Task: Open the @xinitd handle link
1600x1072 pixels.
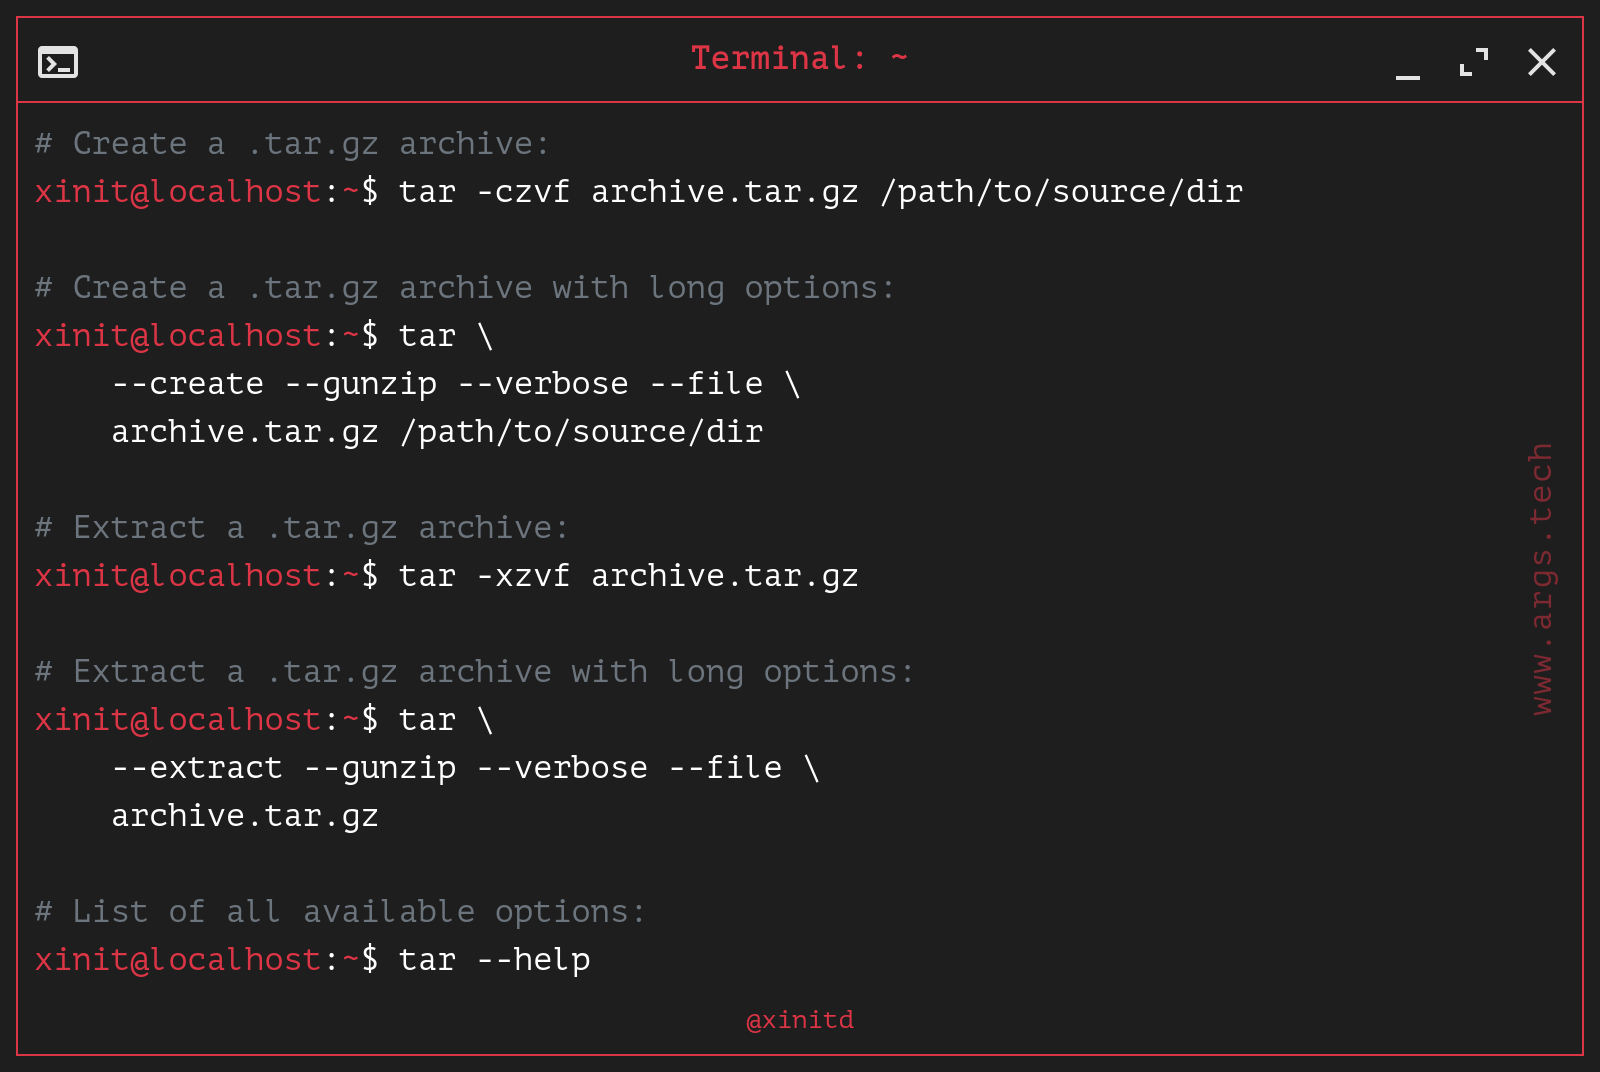Action: (800, 1020)
